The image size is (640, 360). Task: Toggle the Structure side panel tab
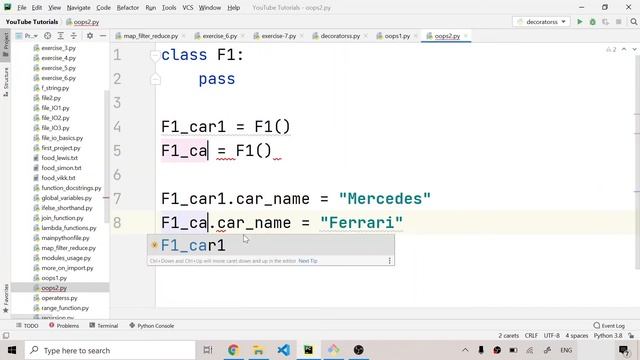pos(5,82)
